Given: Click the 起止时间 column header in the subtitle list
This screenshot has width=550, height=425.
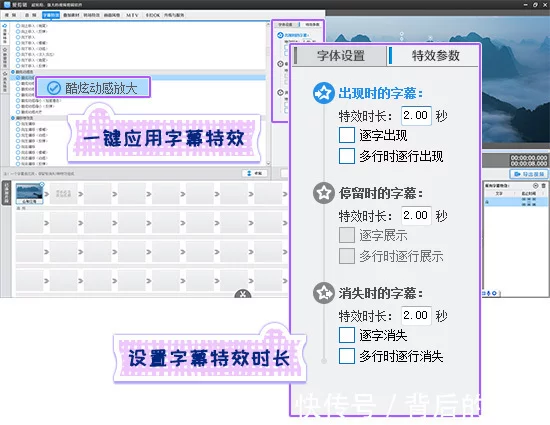Looking at the screenshot, I should point(529,193).
